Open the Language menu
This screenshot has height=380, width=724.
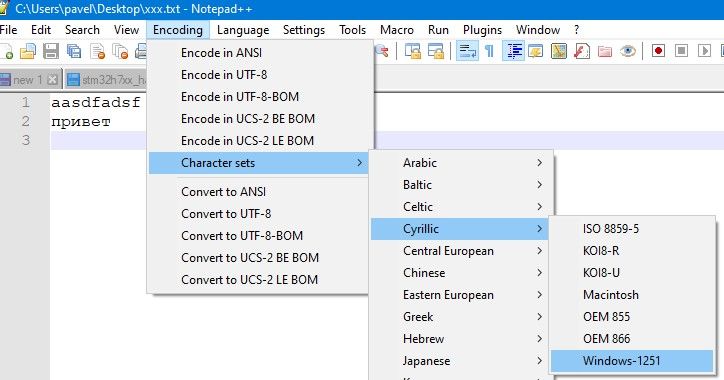[243, 30]
